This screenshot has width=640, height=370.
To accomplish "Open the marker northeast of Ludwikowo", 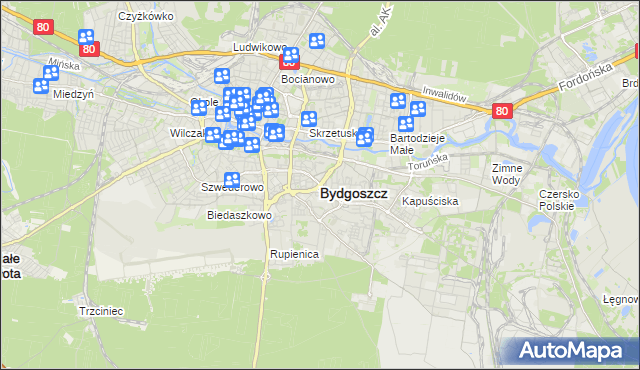I will [317, 41].
